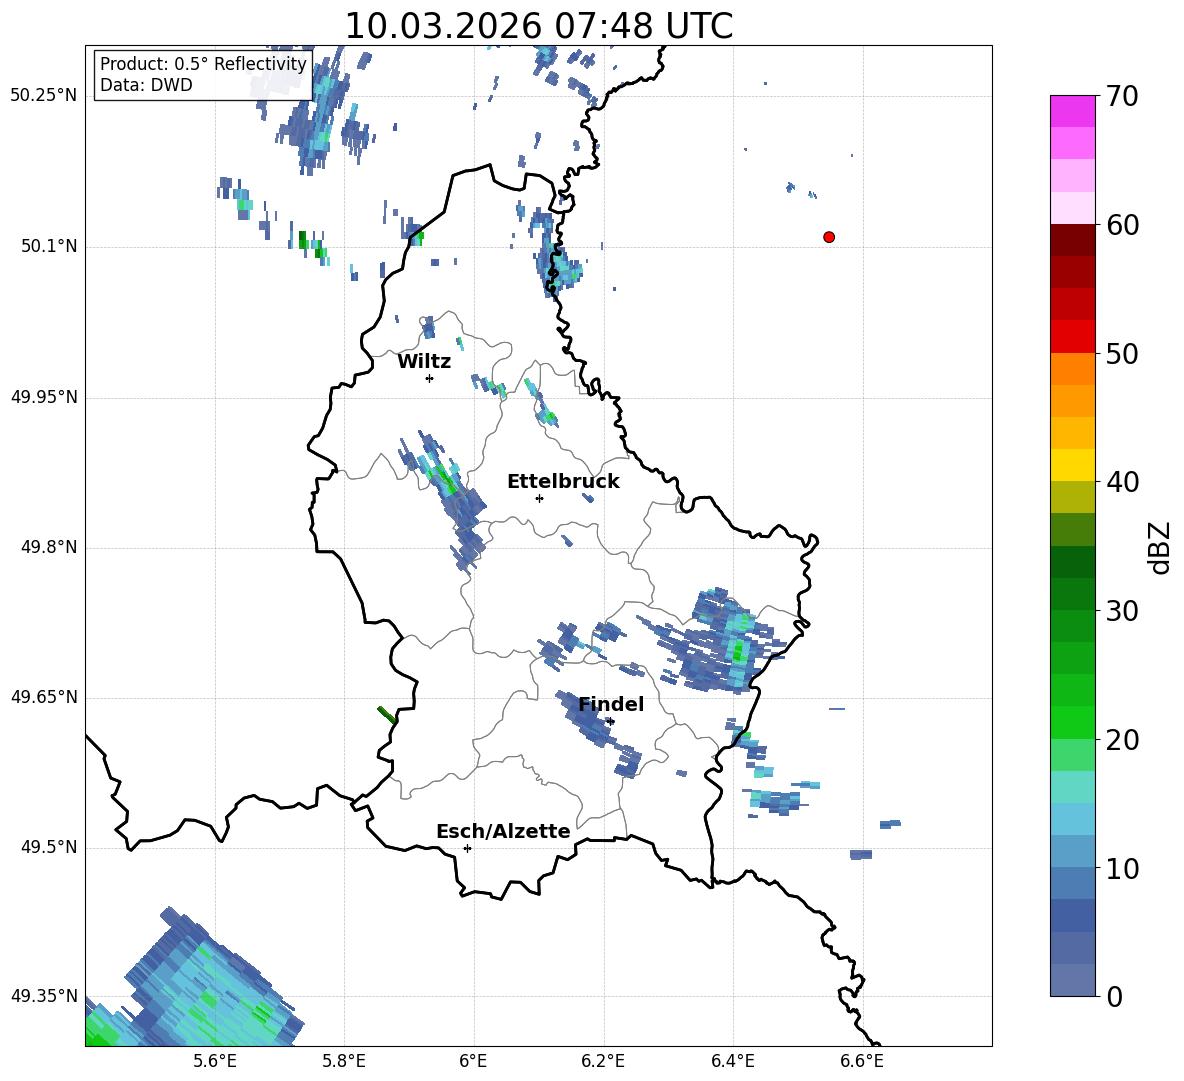Screen dimensions: 1184x1081
Task: Click the map title '10.03.2026 07:48 UTC'
Action: tap(538, 26)
